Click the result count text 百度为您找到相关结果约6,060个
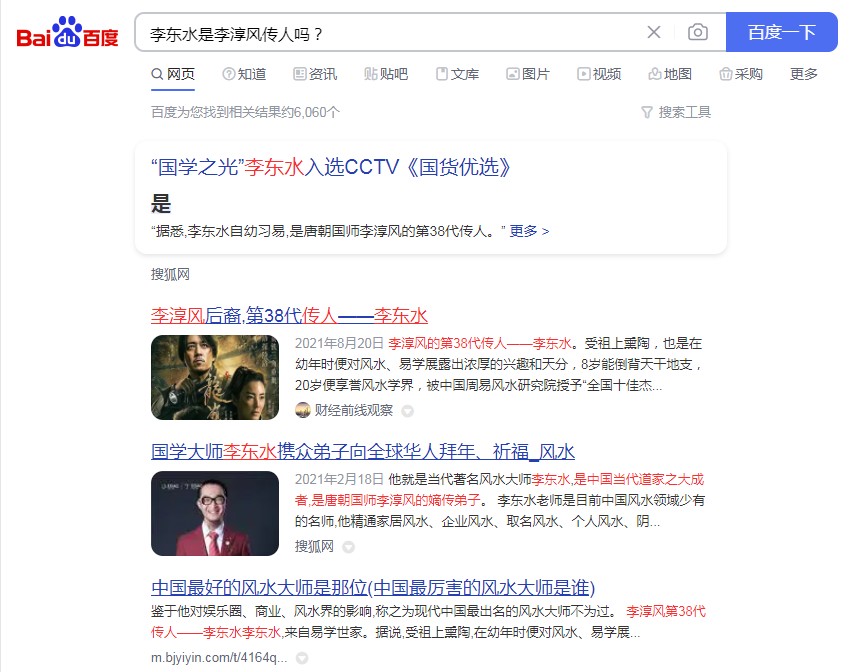Screen dimensions: 865x672 click(x=245, y=113)
